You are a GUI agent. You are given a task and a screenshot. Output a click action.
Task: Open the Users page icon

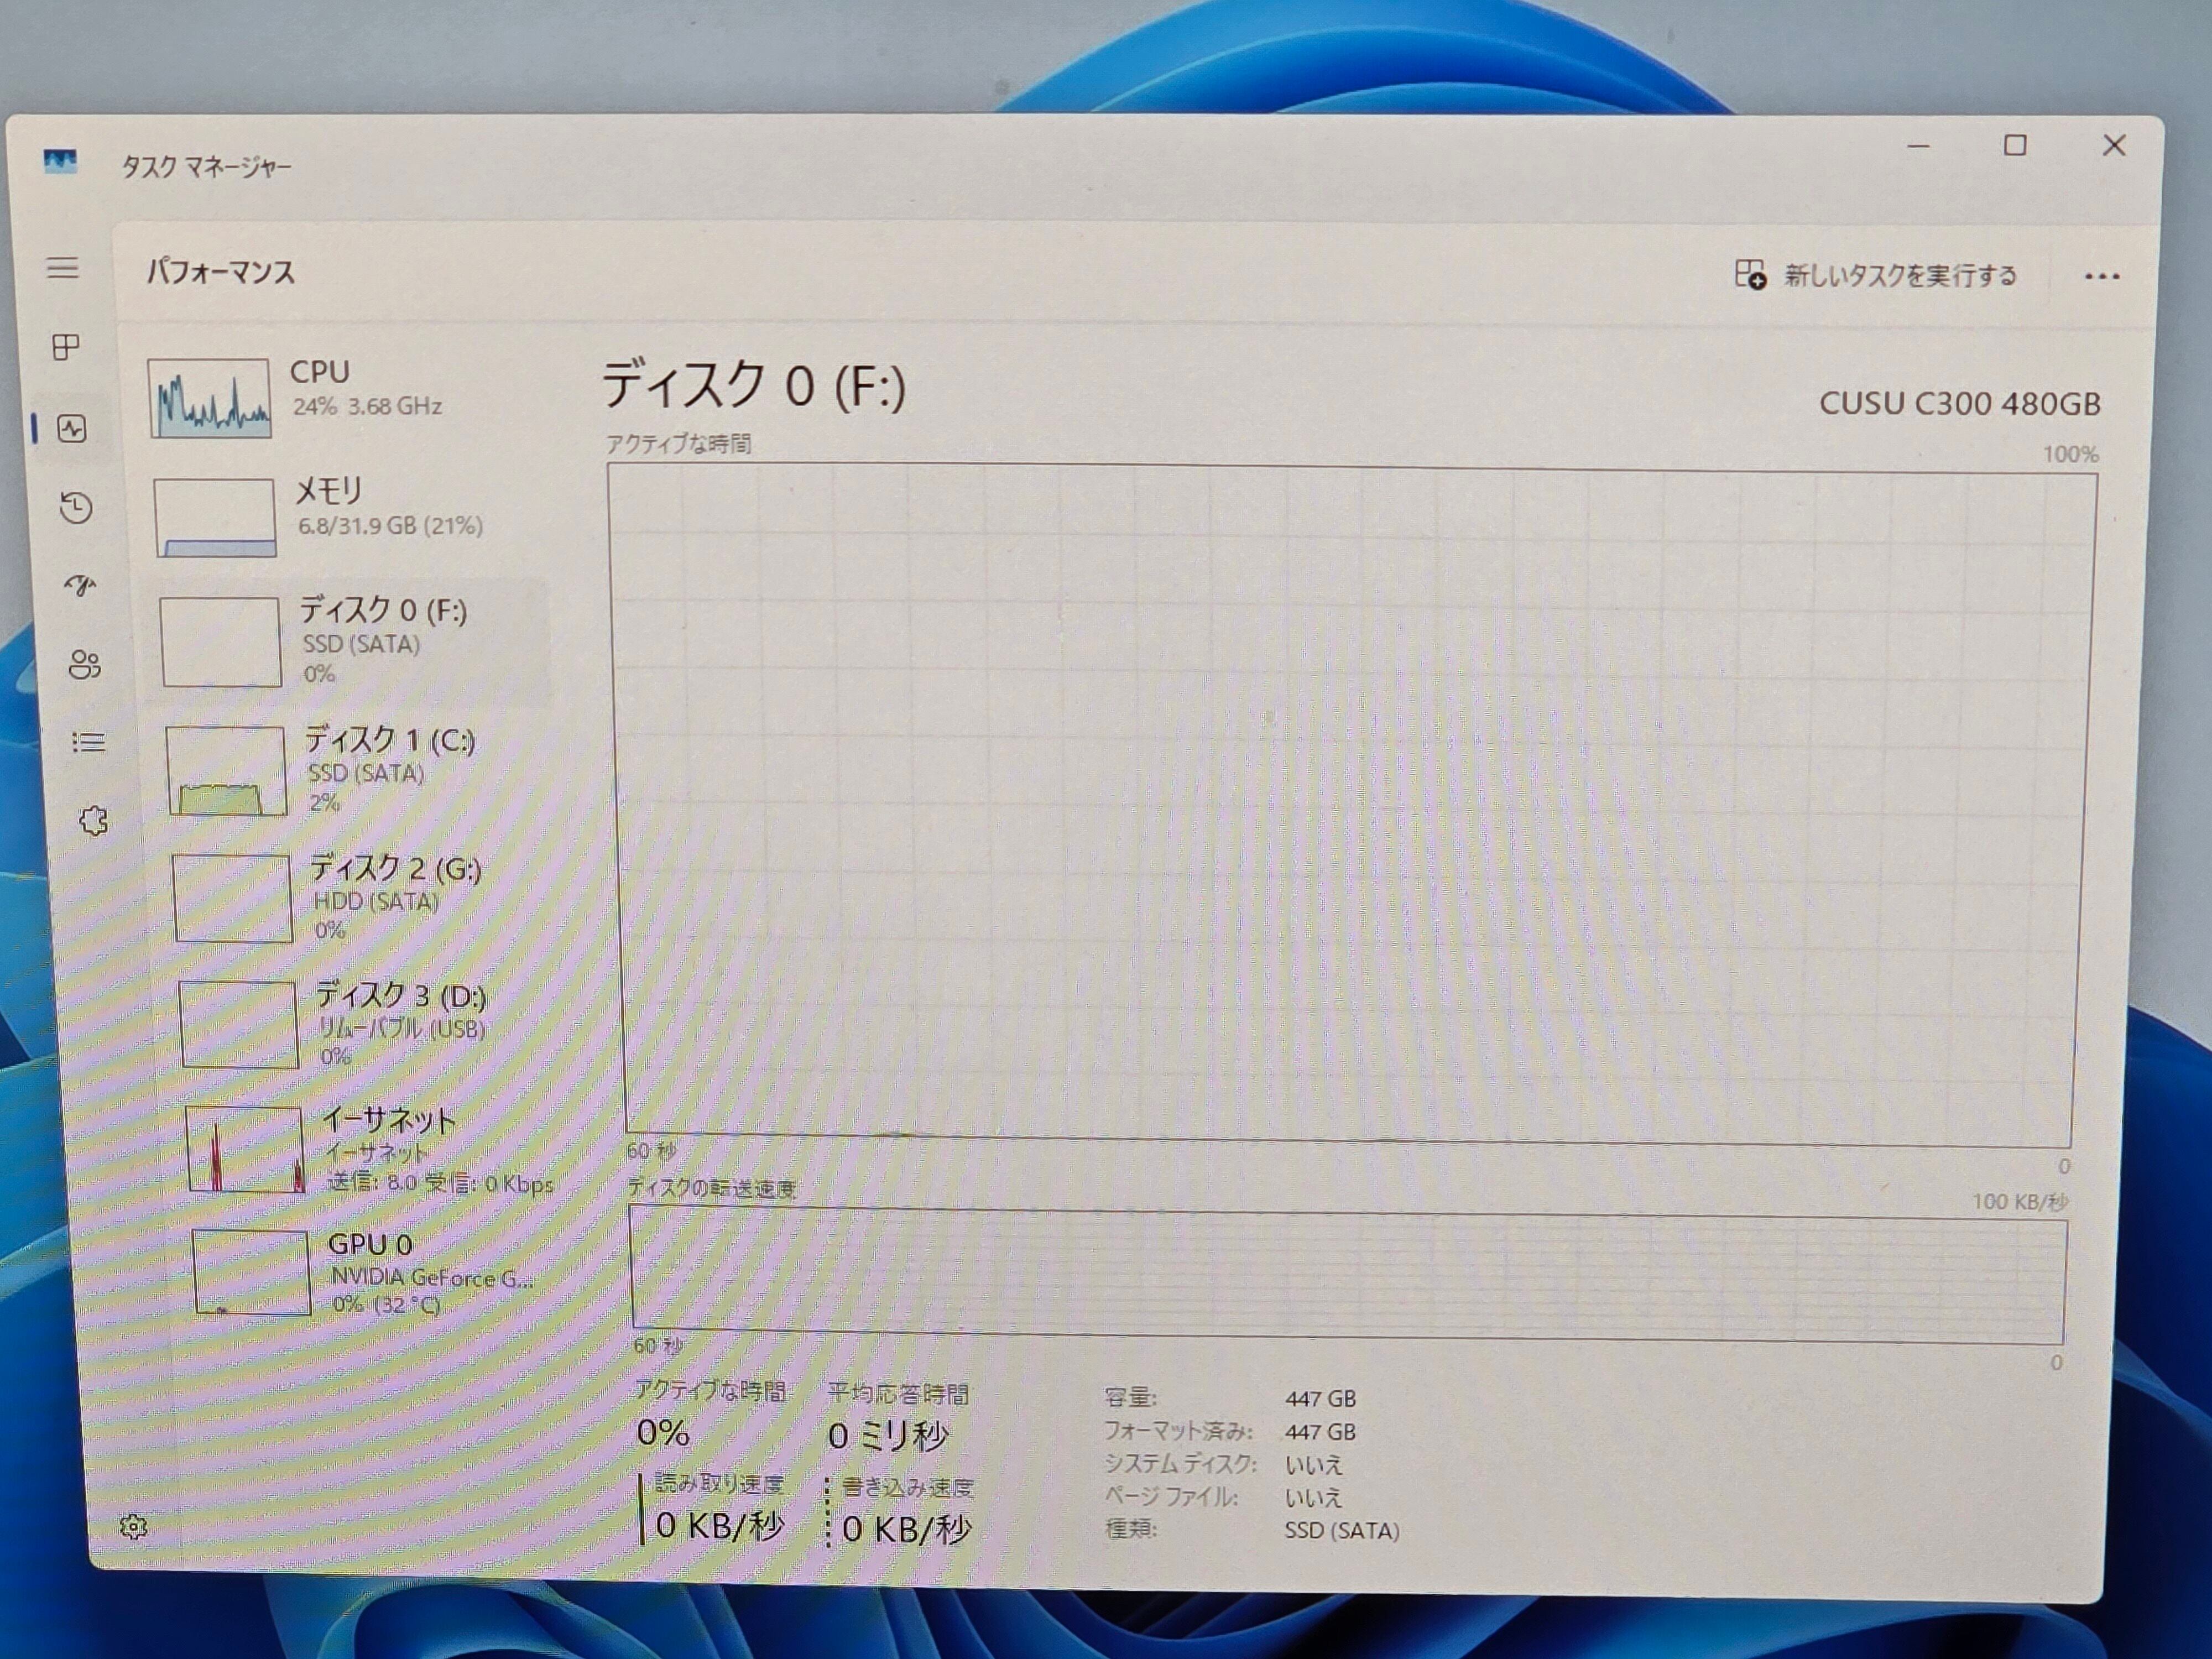85,664
